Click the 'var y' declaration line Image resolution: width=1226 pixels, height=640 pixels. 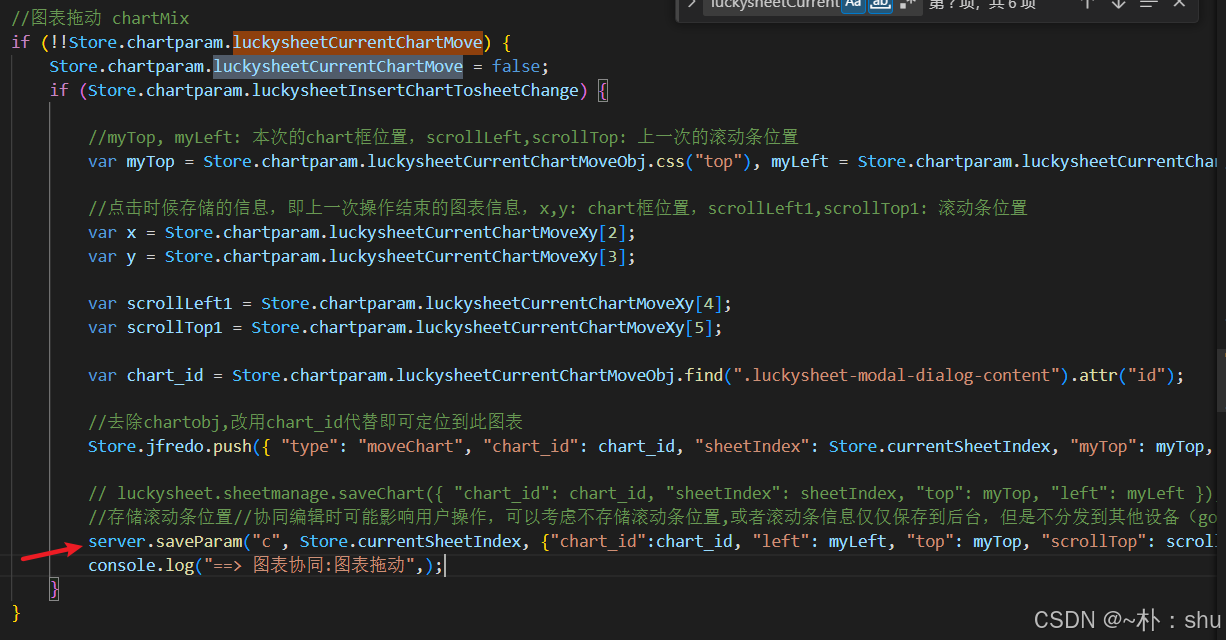tap(362, 256)
